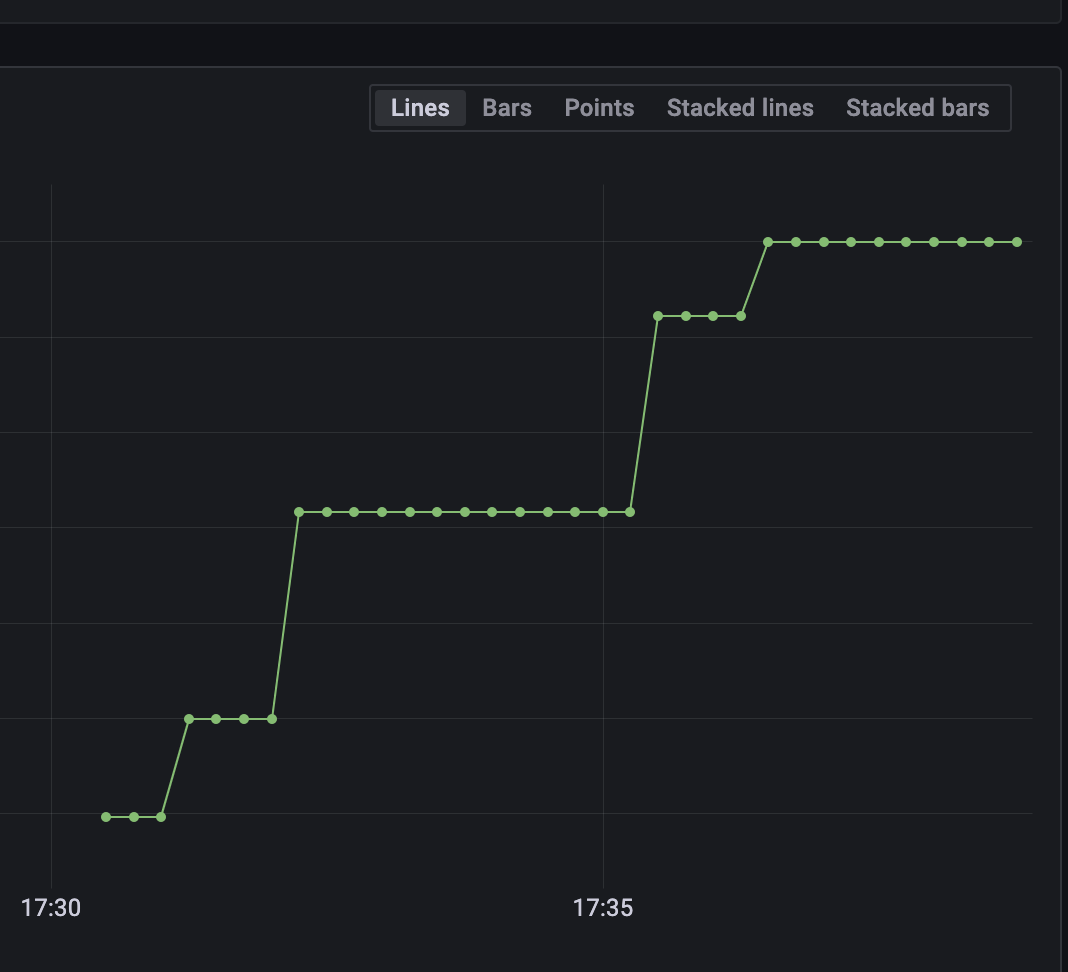The height and width of the screenshot is (972, 1068).
Task: Select Stacked lines graph style
Action: pyautogui.click(x=740, y=108)
